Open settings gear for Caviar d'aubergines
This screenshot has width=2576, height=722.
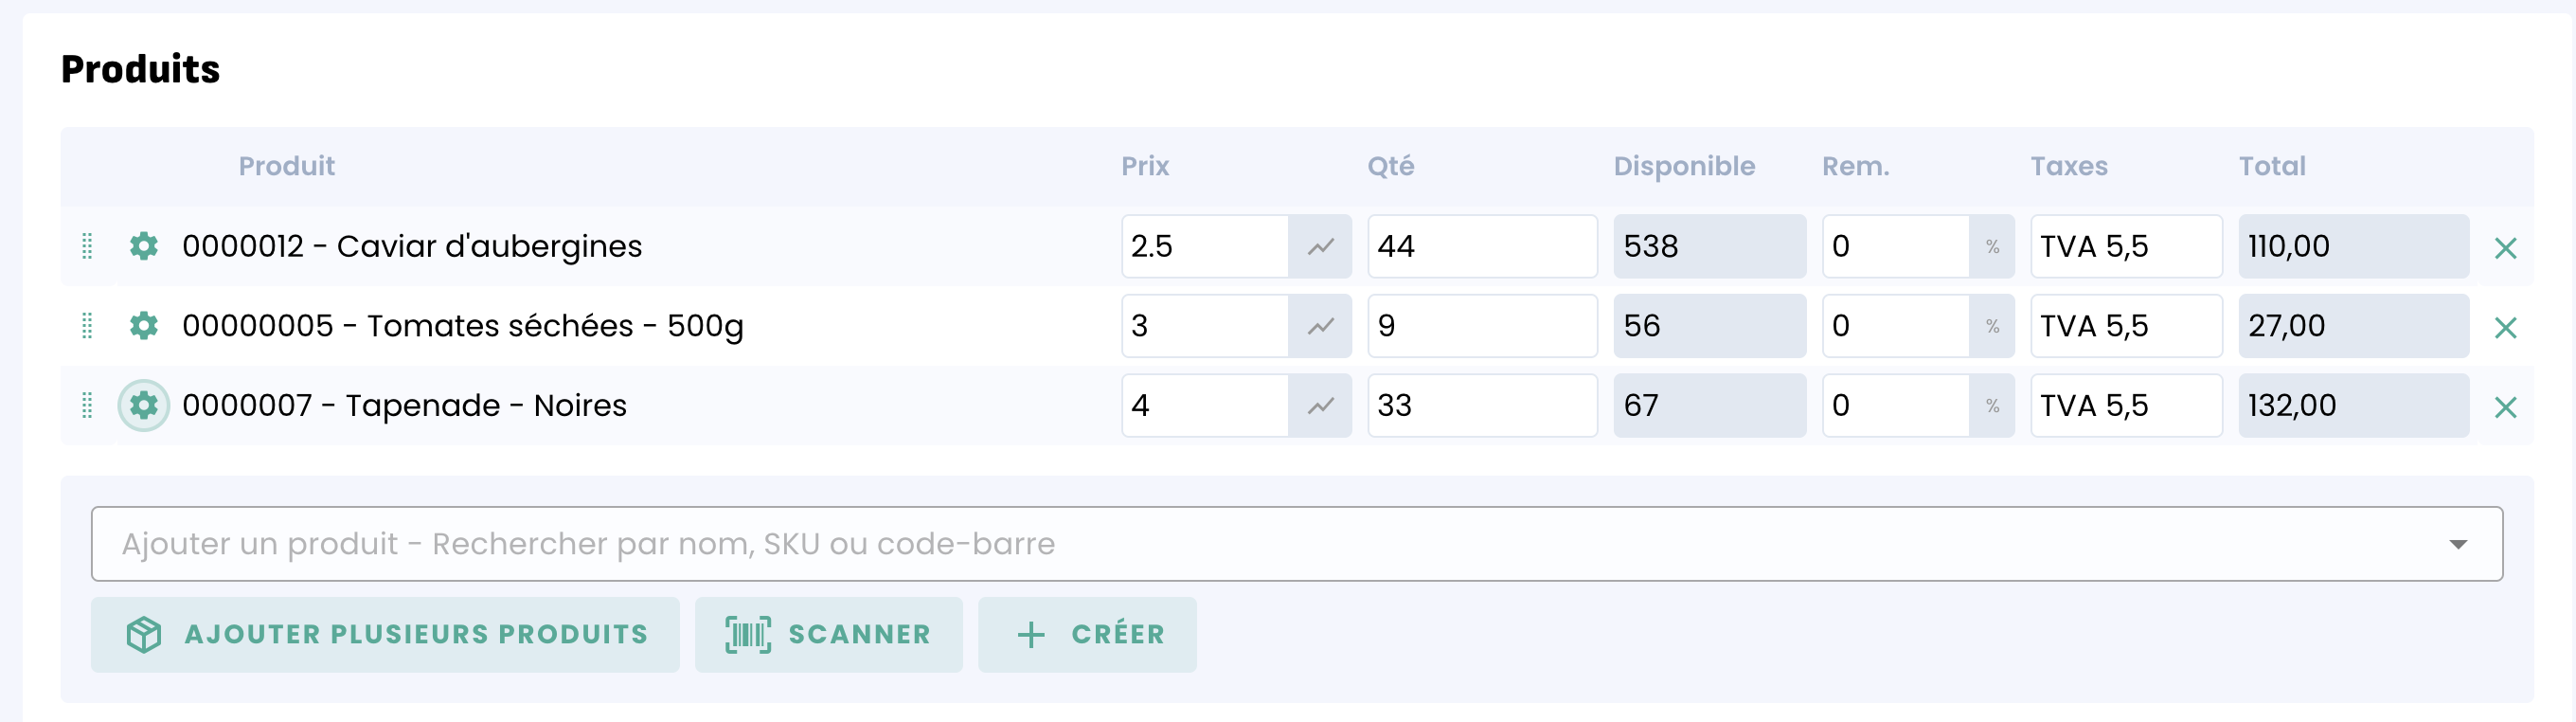[x=144, y=246]
